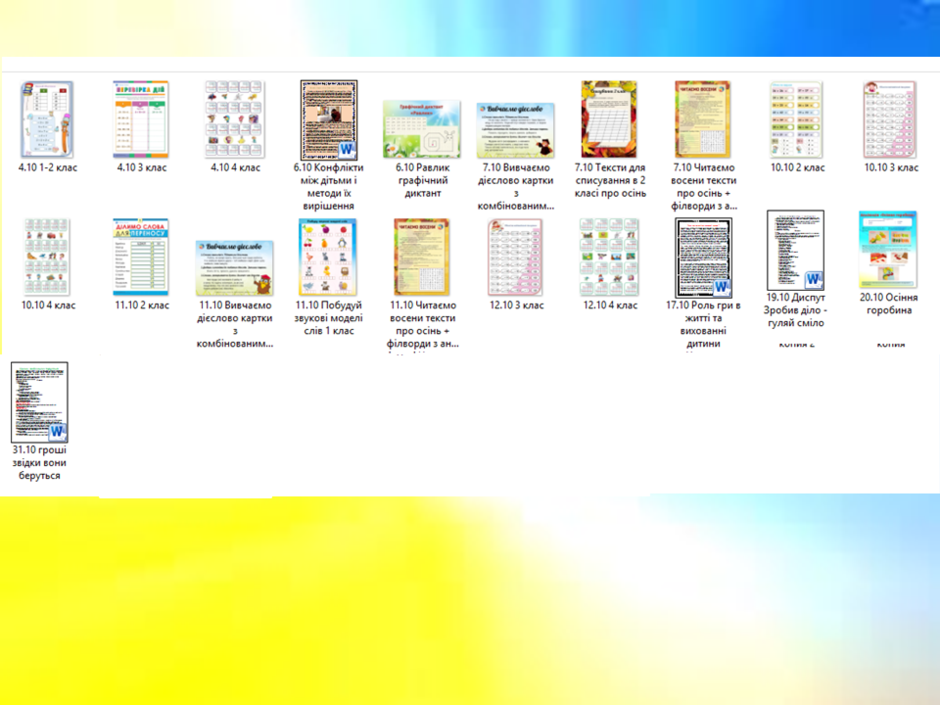The width and height of the screenshot is (940, 705).
Task: Click the '4.10 4 клас' file icon
Action: pyautogui.click(x=234, y=119)
